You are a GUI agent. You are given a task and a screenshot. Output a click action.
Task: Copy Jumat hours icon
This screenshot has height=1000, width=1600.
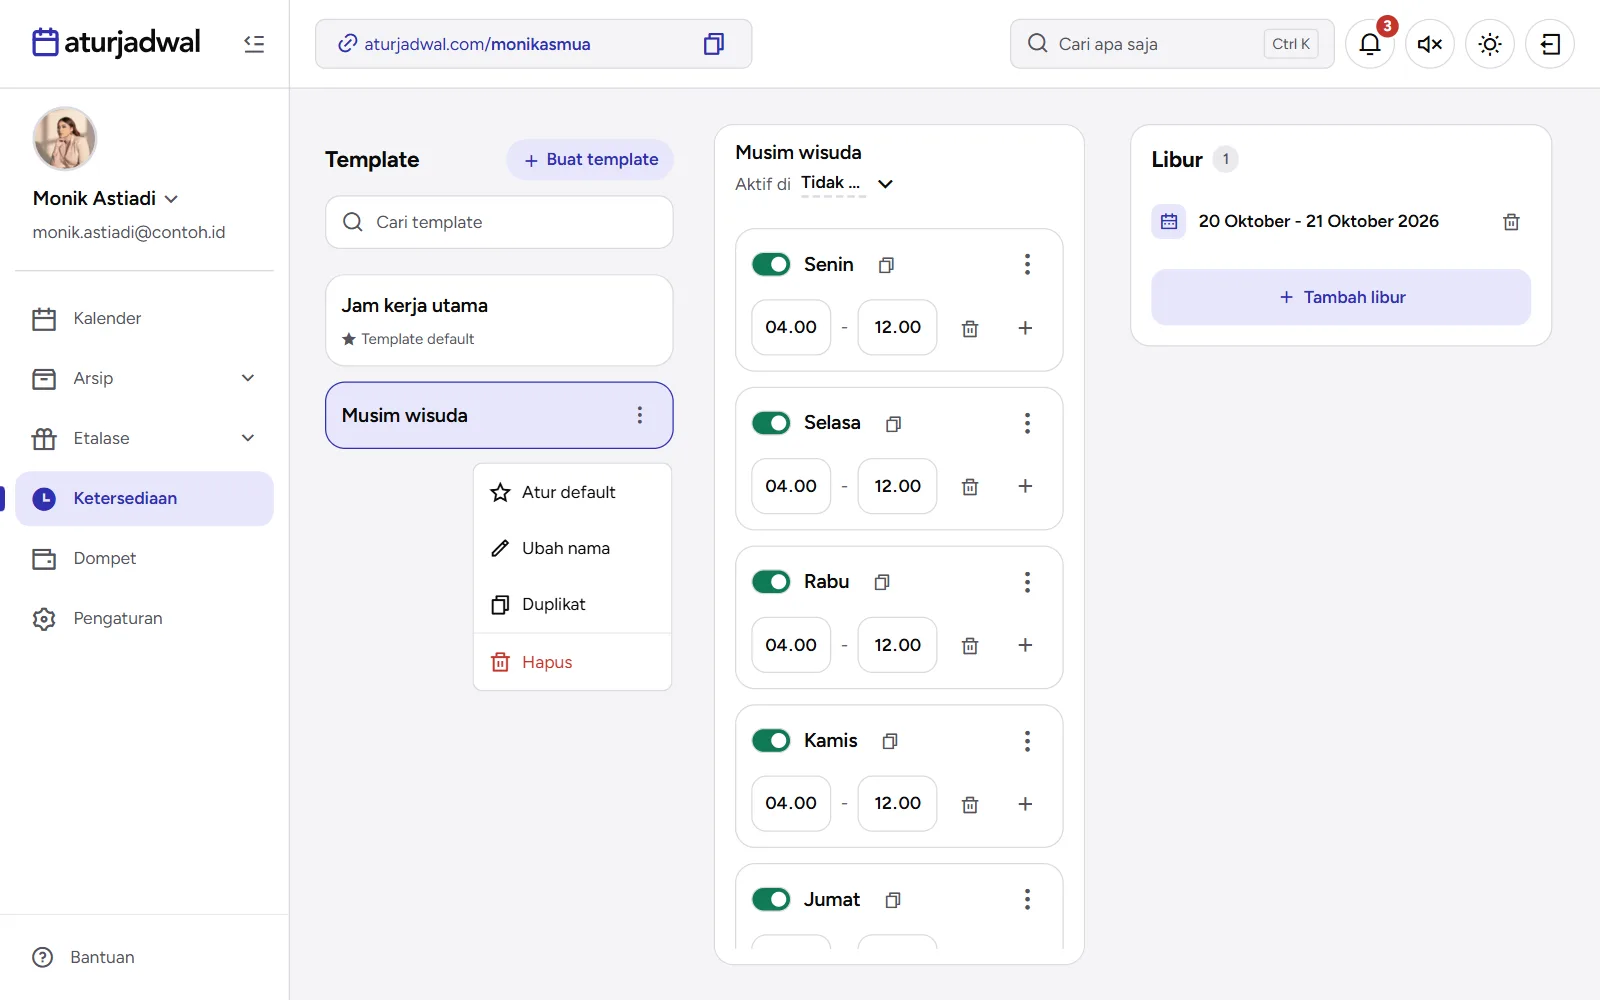[x=893, y=900]
